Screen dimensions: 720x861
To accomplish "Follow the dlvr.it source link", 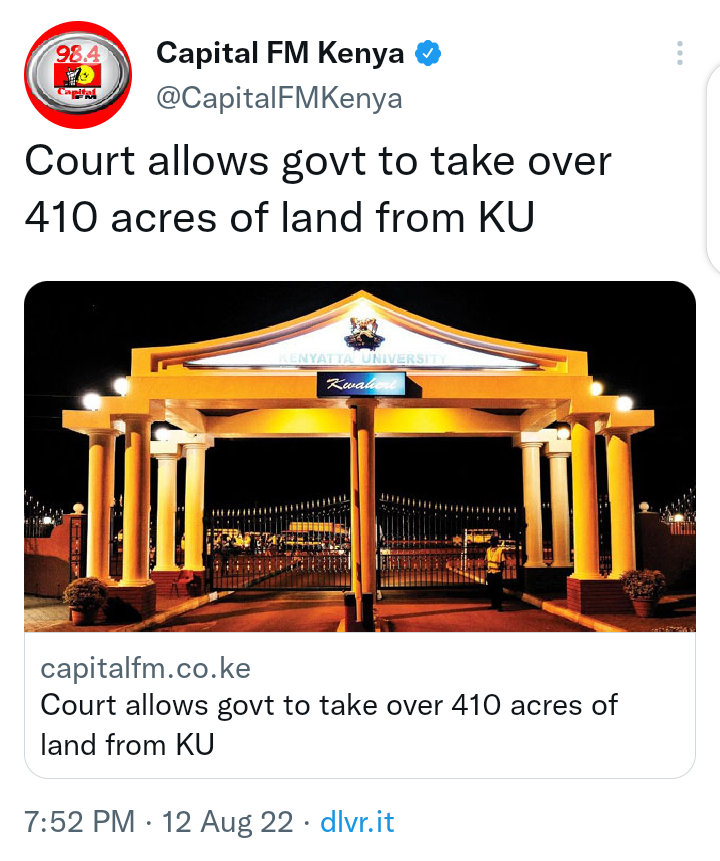I will coord(357,822).
